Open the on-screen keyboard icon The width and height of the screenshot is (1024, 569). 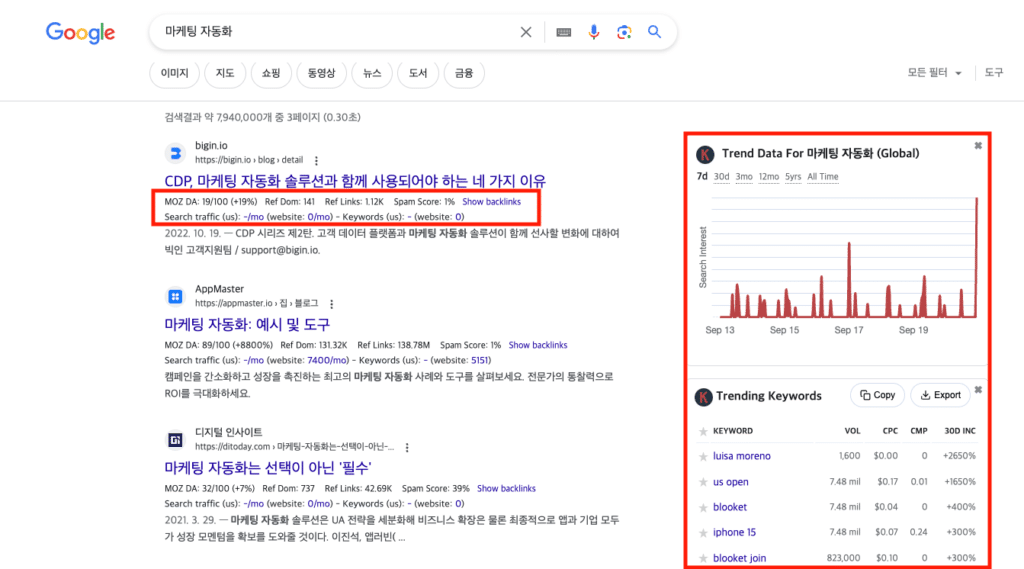click(564, 32)
